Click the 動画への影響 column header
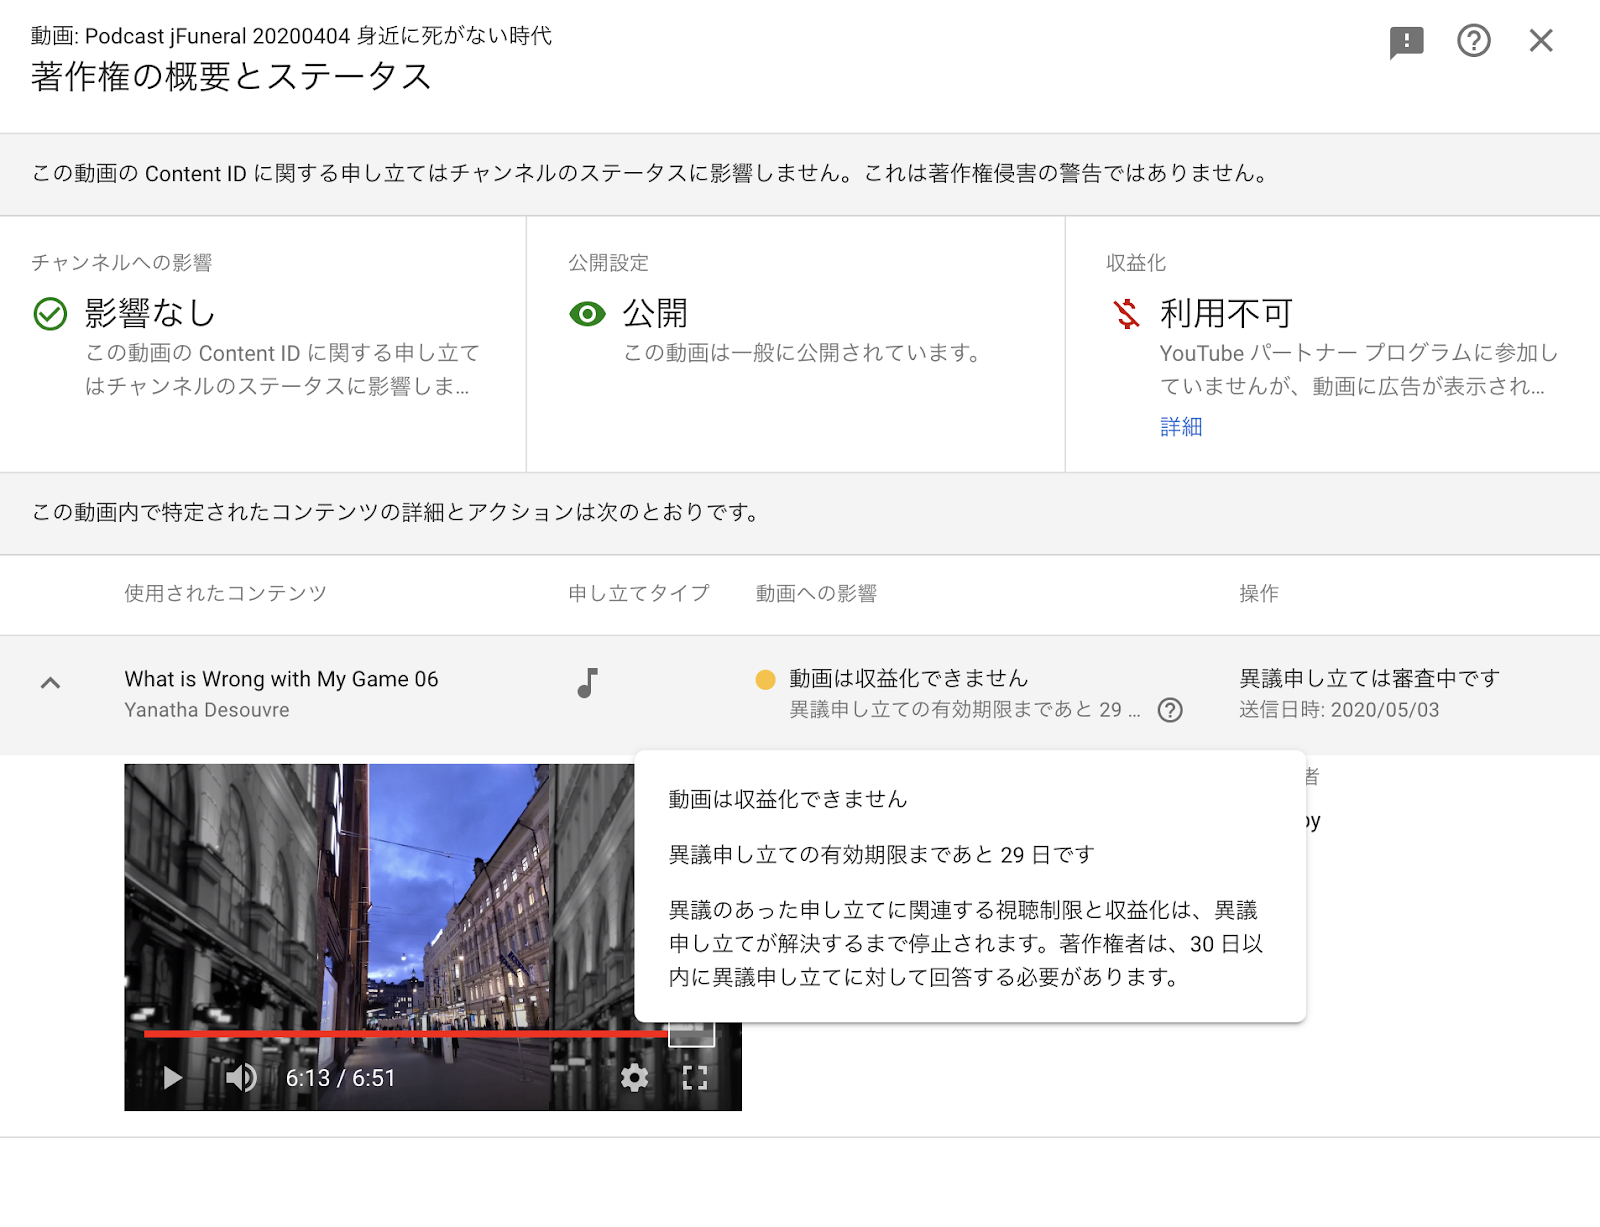 [x=816, y=594]
